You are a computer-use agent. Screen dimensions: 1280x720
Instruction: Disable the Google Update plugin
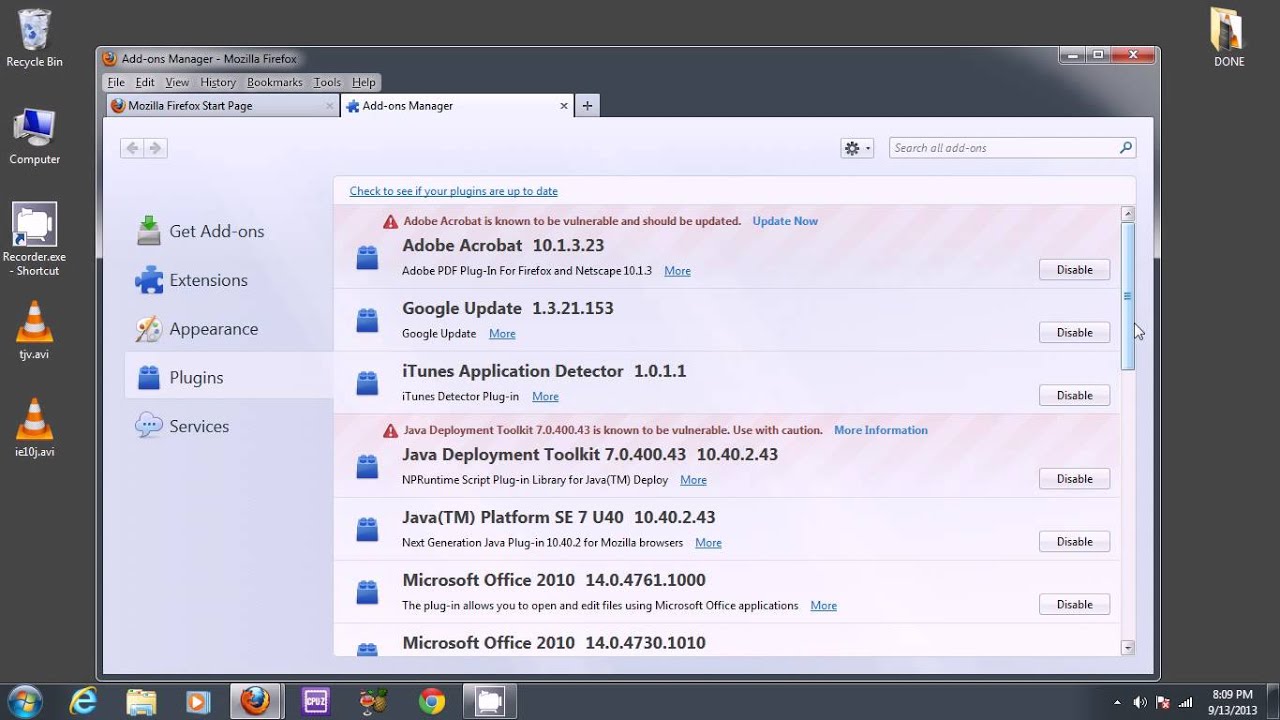[x=1075, y=333]
